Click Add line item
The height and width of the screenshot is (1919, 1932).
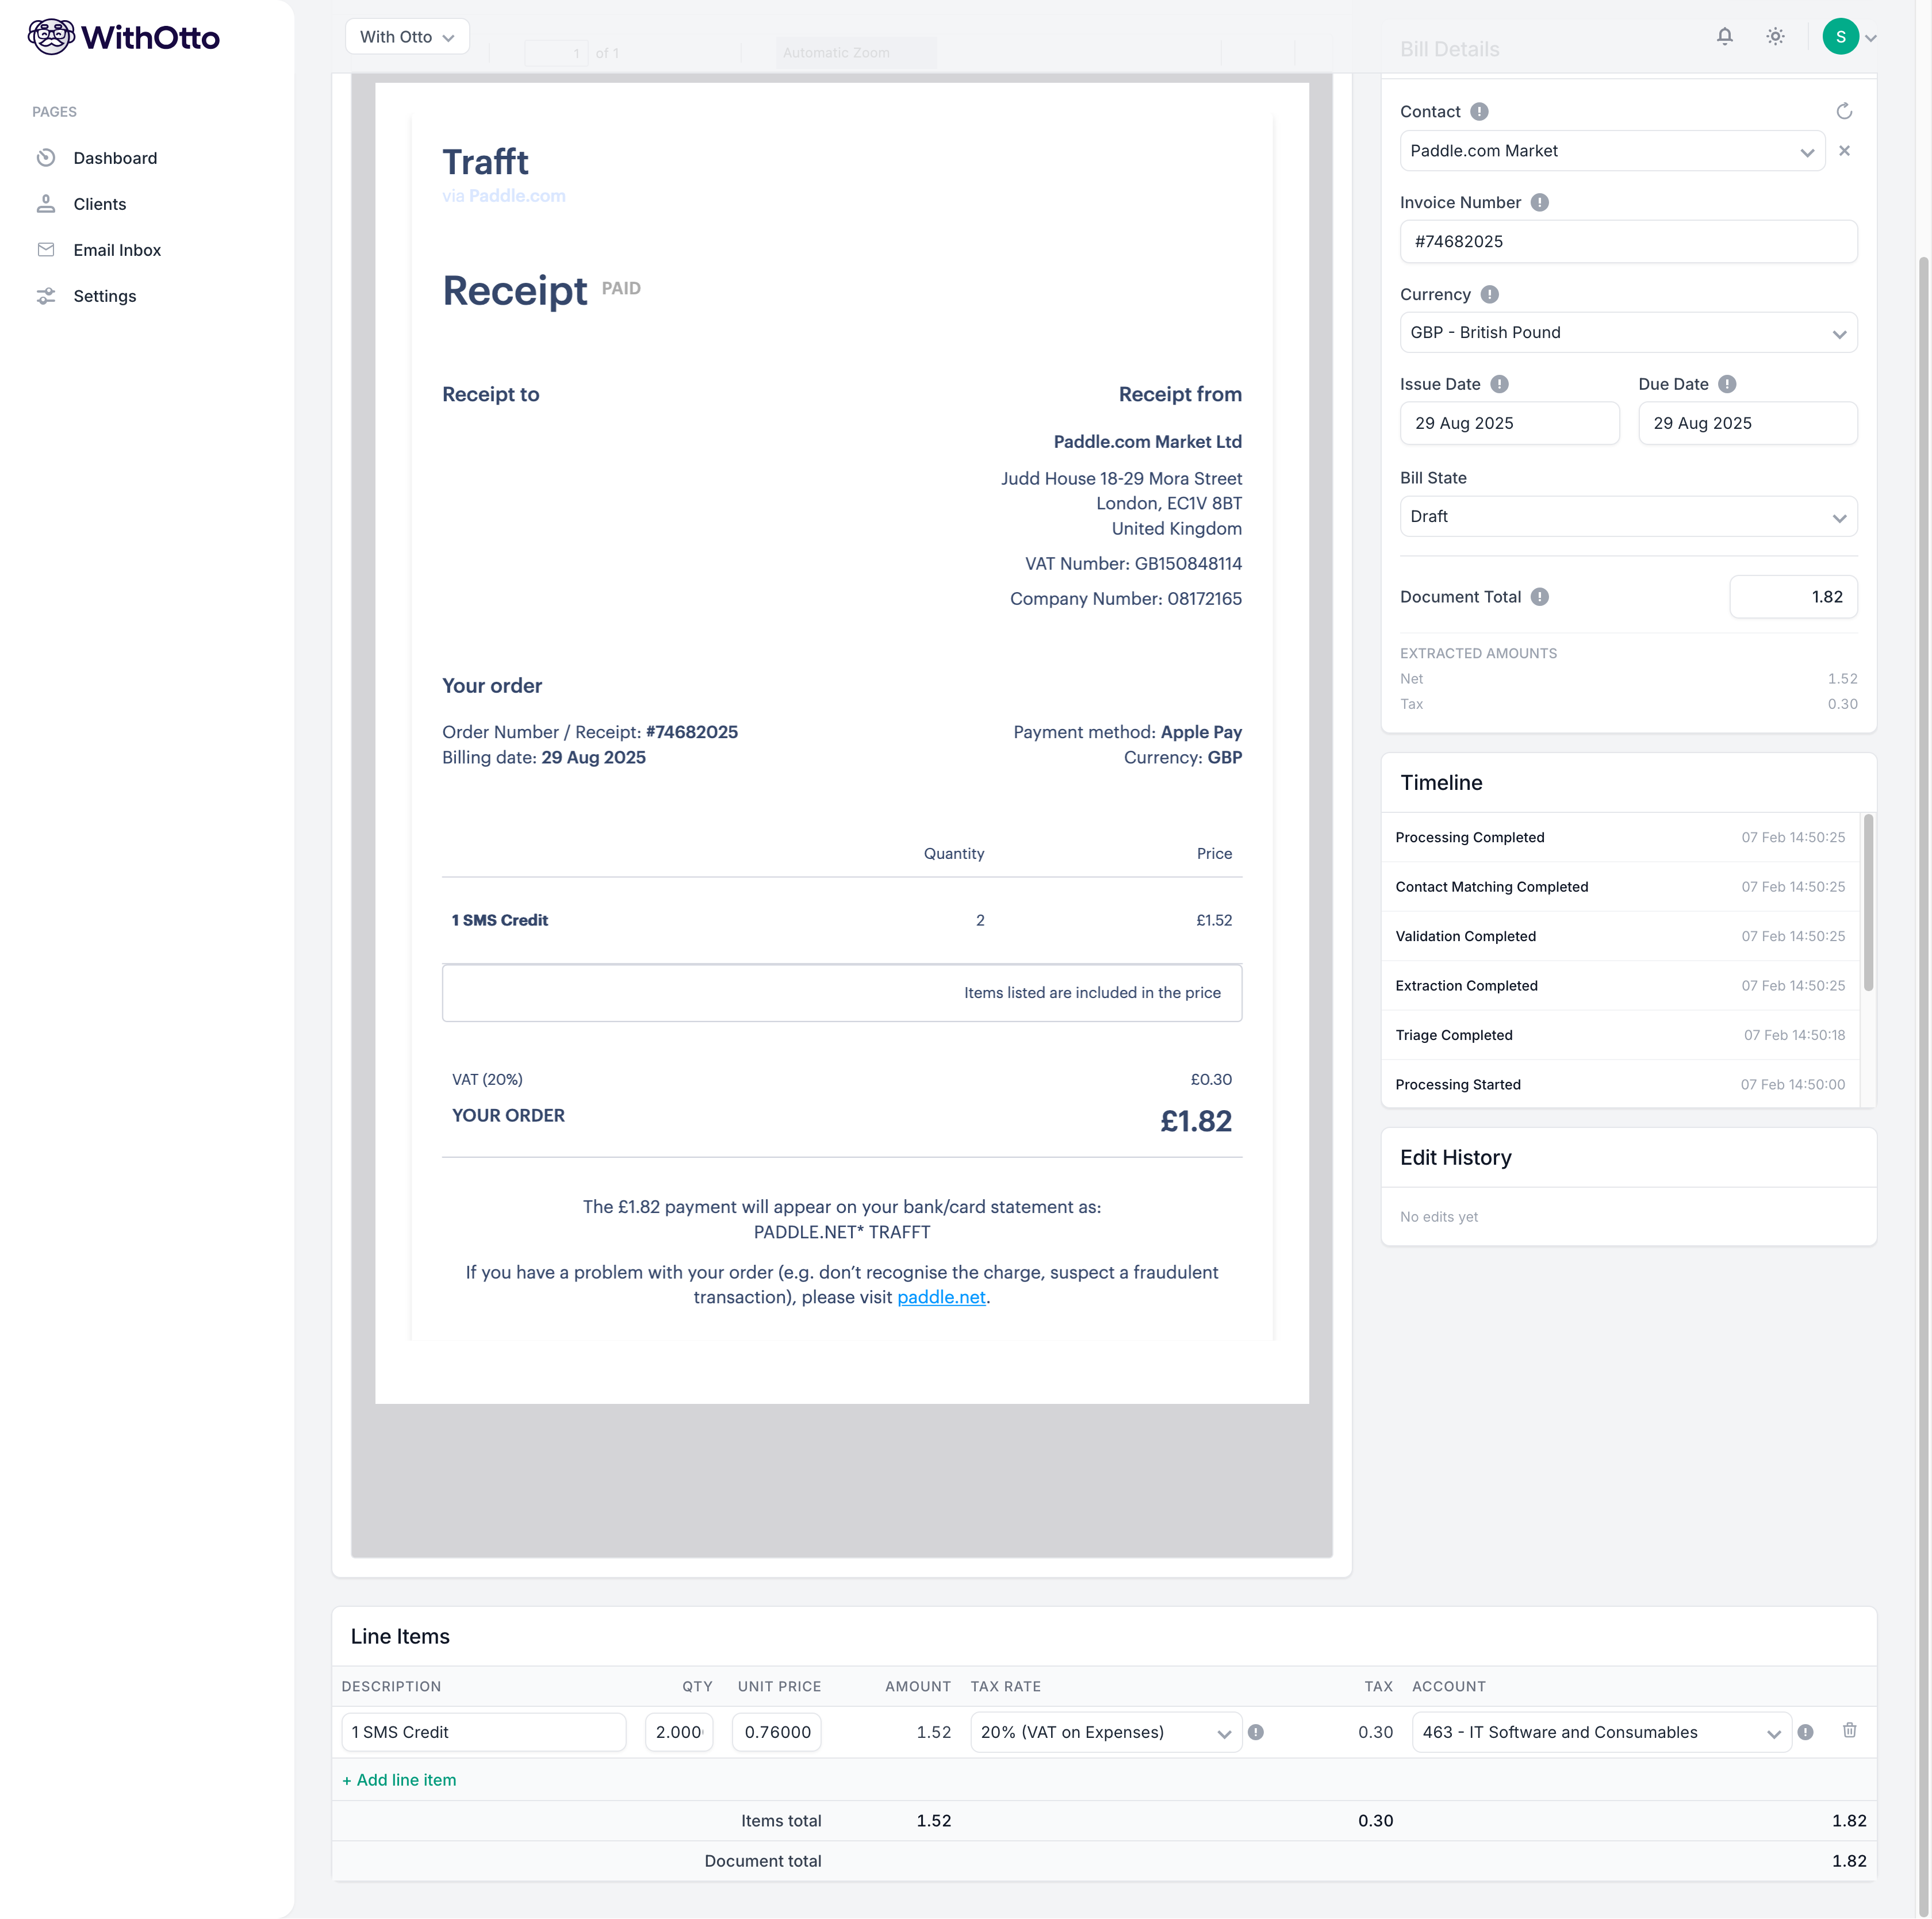tap(399, 1780)
